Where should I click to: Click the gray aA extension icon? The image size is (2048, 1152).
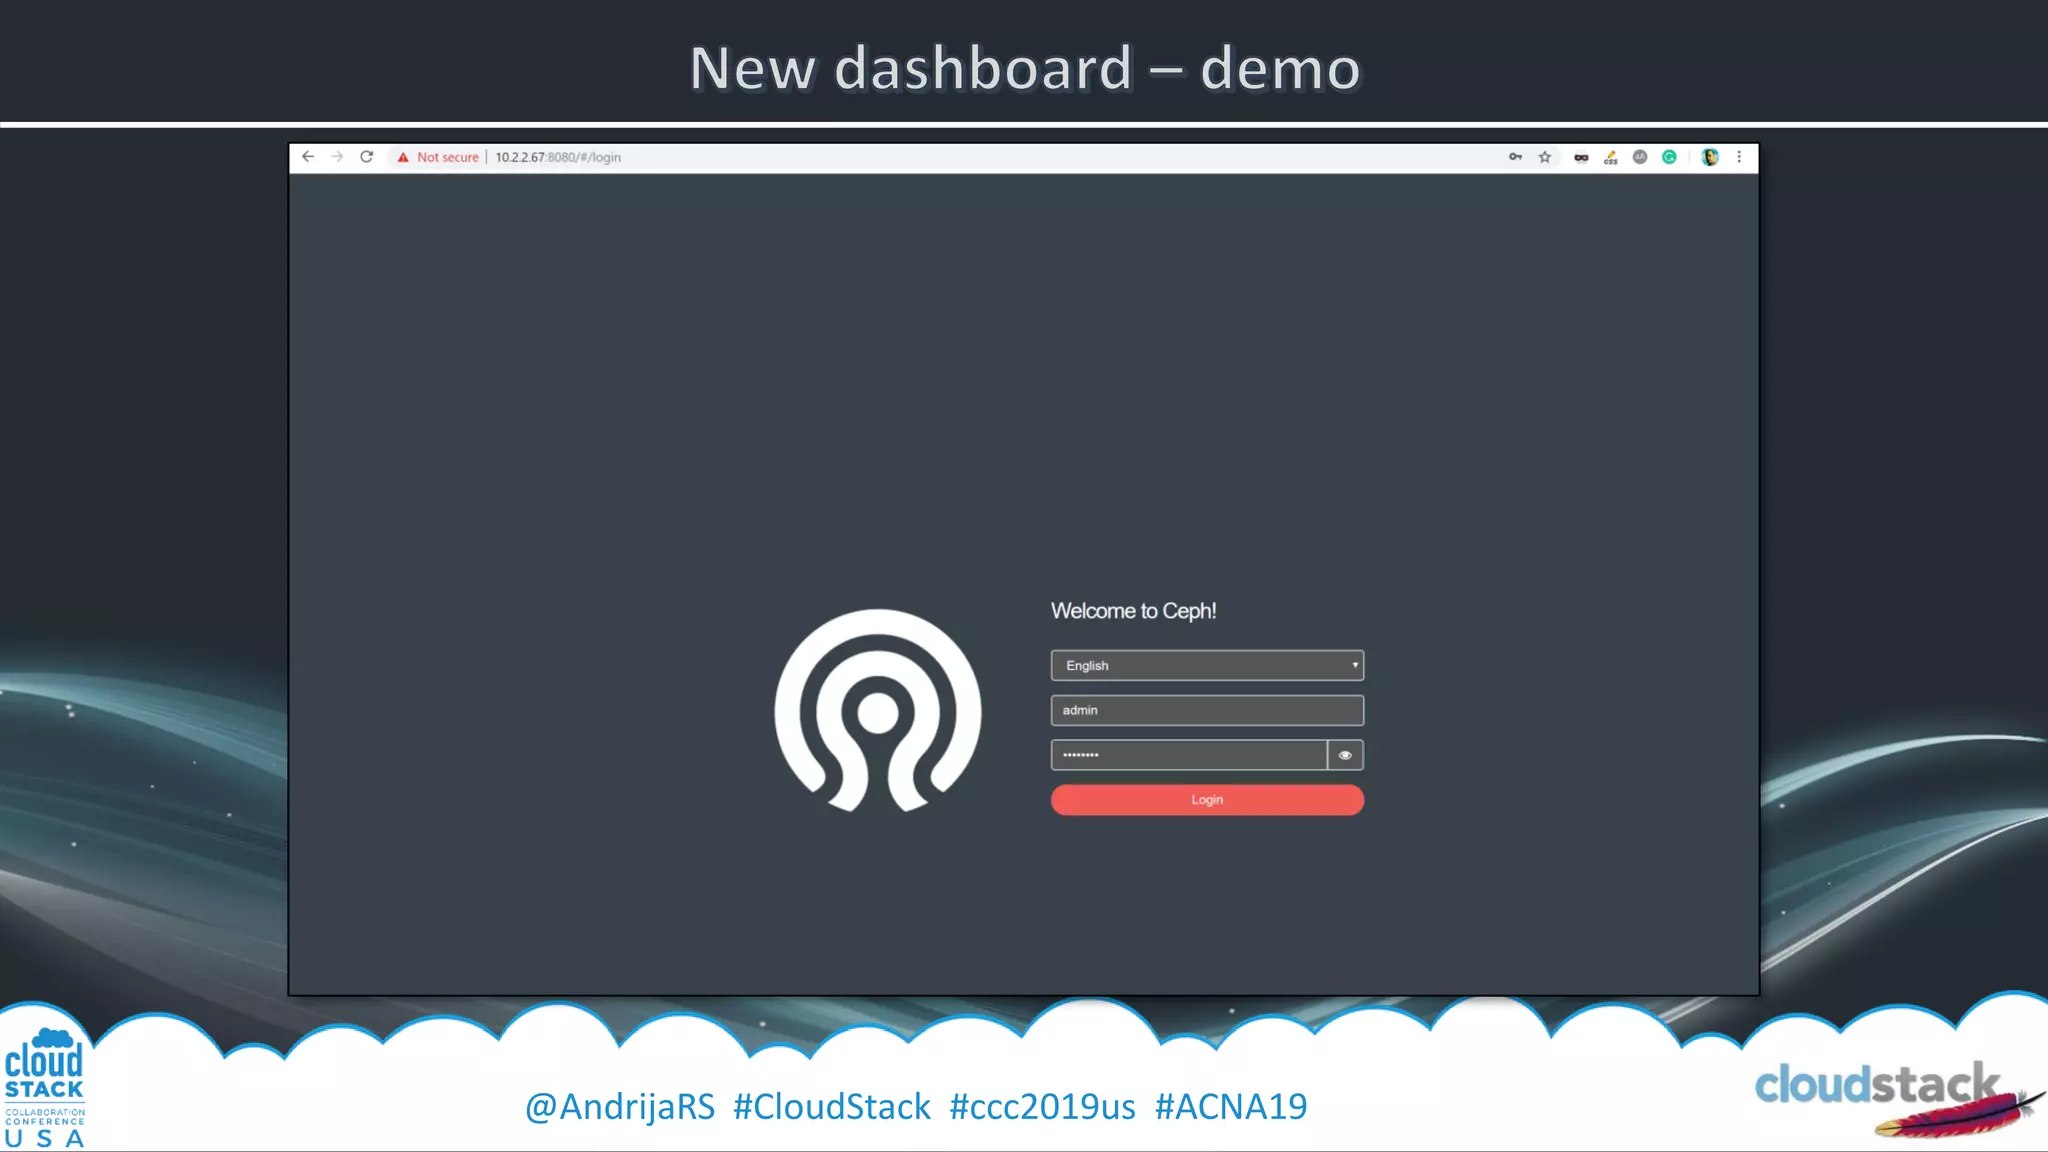click(1640, 157)
